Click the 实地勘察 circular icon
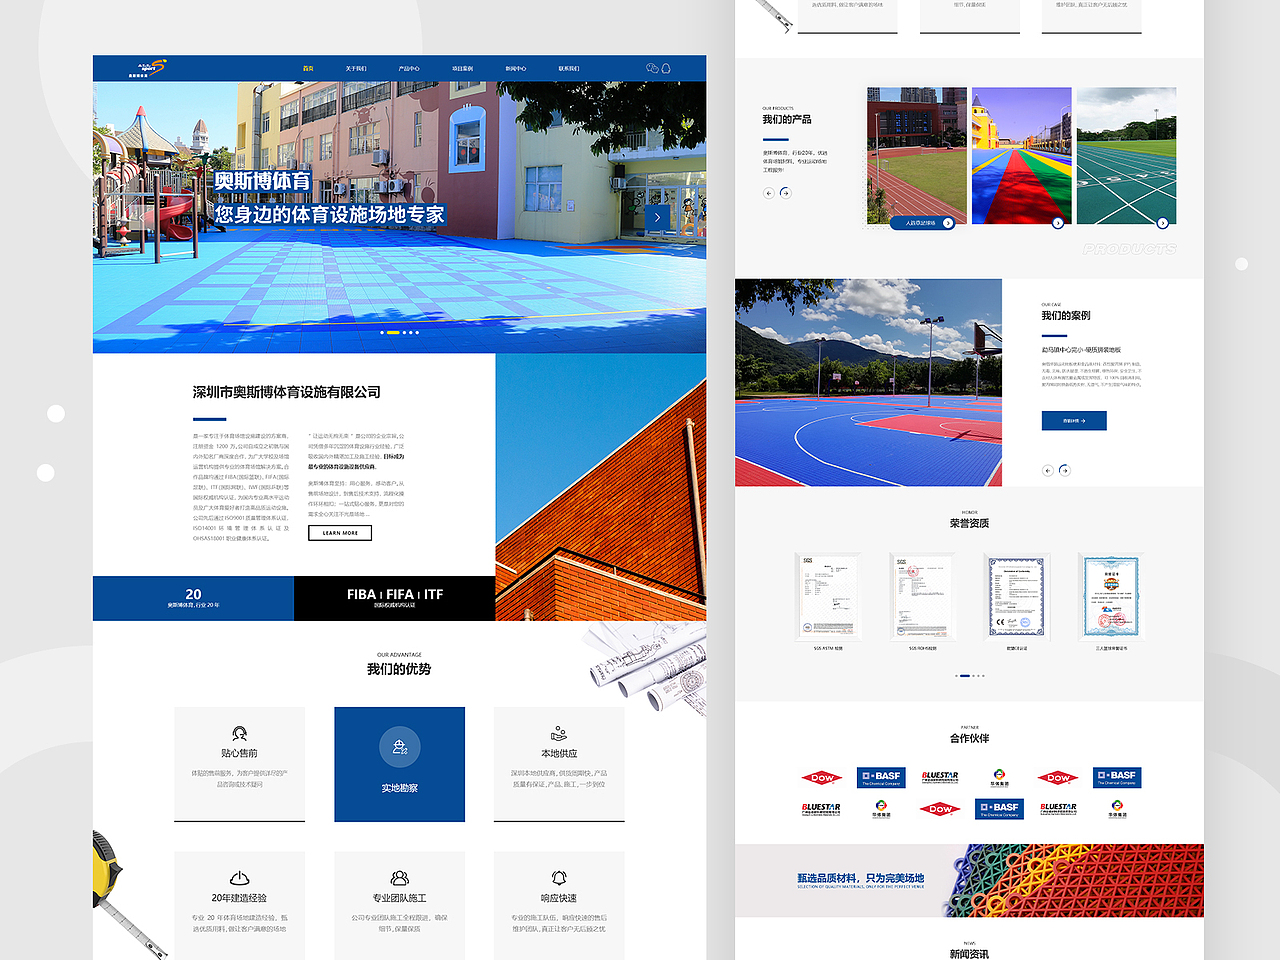This screenshot has width=1280, height=960. (x=399, y=747)
